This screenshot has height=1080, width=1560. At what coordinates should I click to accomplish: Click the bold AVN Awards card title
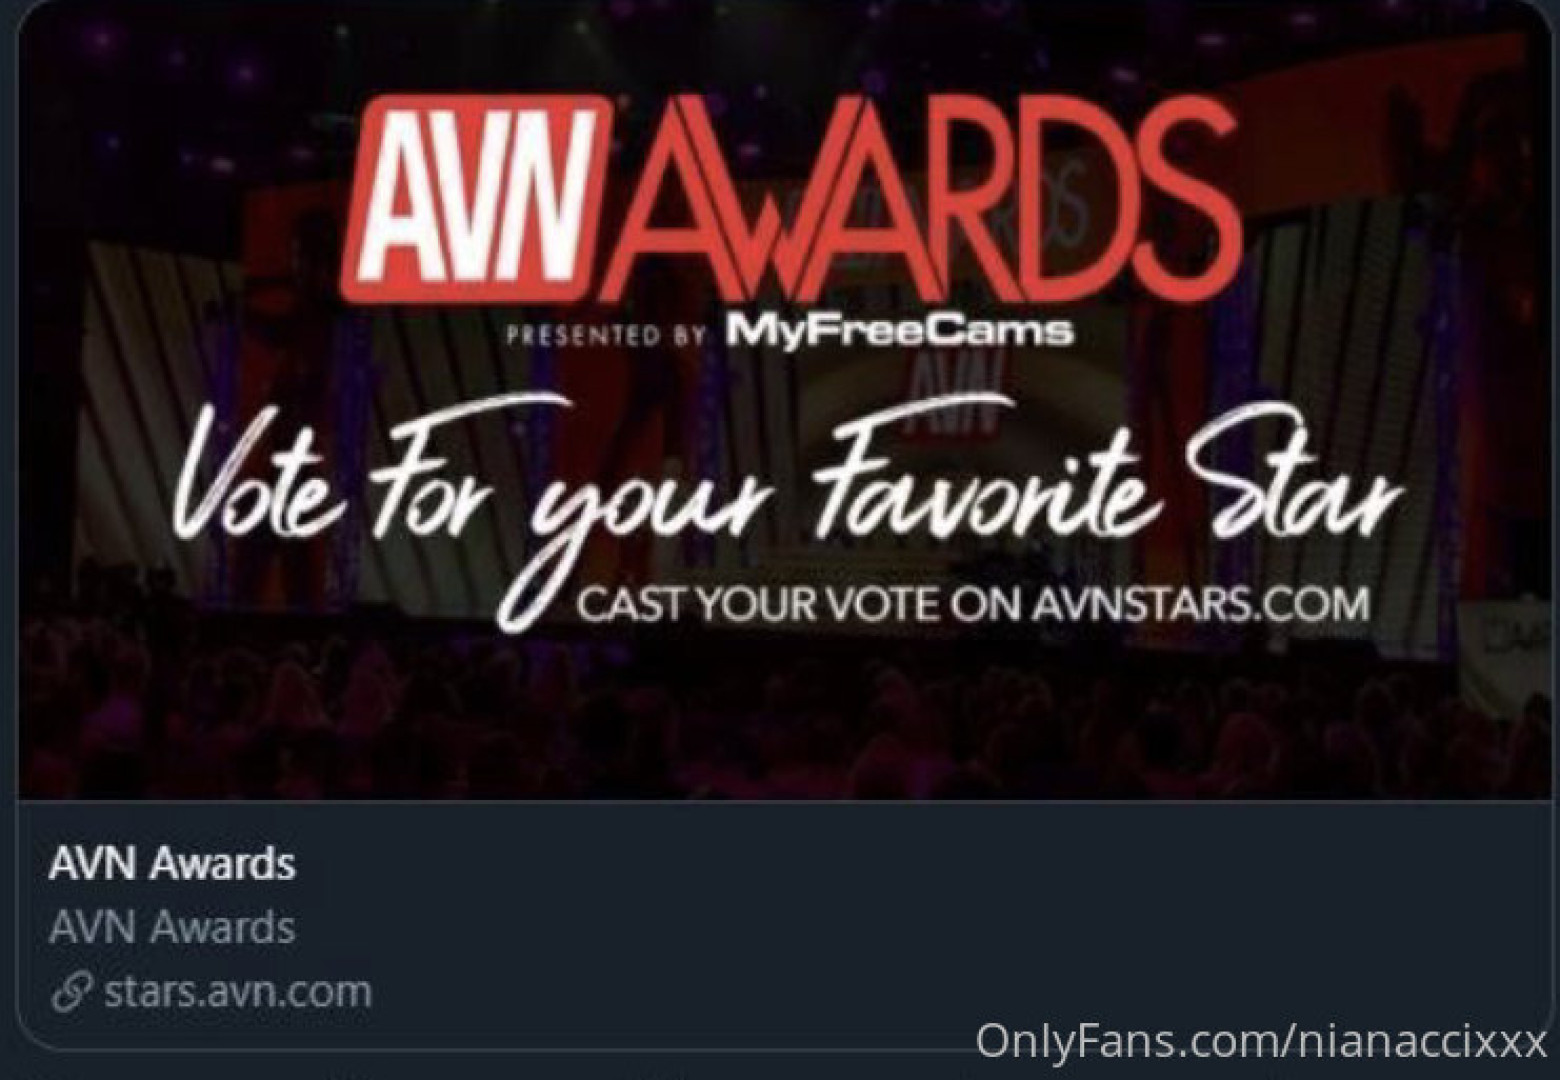tap(172, 863)
